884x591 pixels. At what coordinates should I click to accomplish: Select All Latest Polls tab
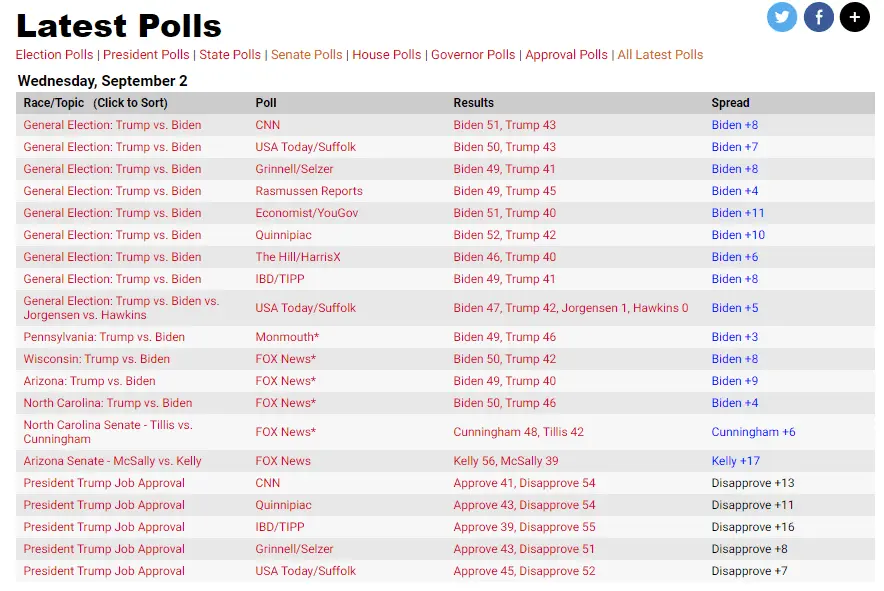coord(660,55)
